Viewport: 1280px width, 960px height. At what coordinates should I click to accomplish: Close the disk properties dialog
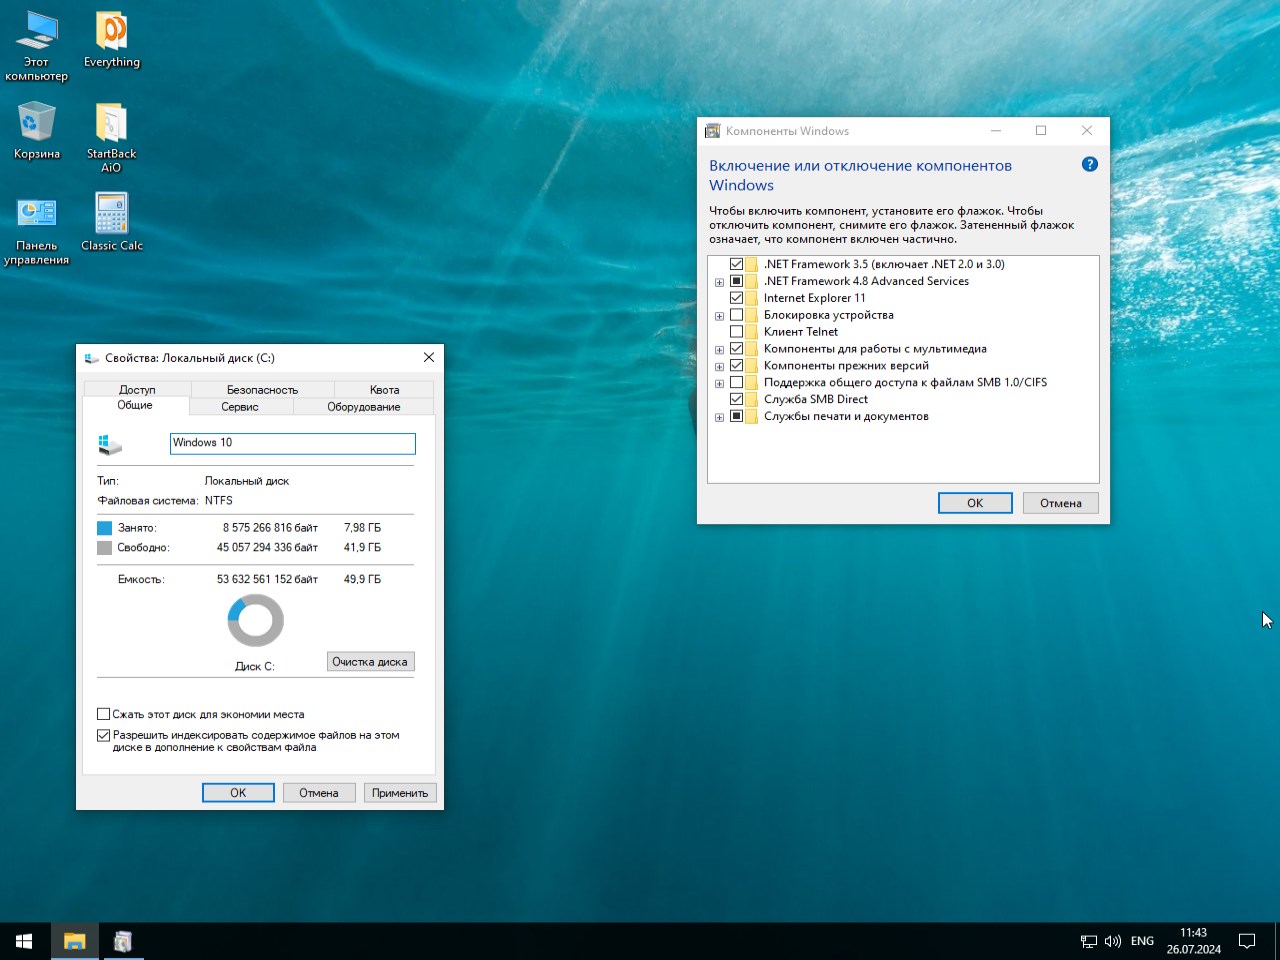click(429, 358)
